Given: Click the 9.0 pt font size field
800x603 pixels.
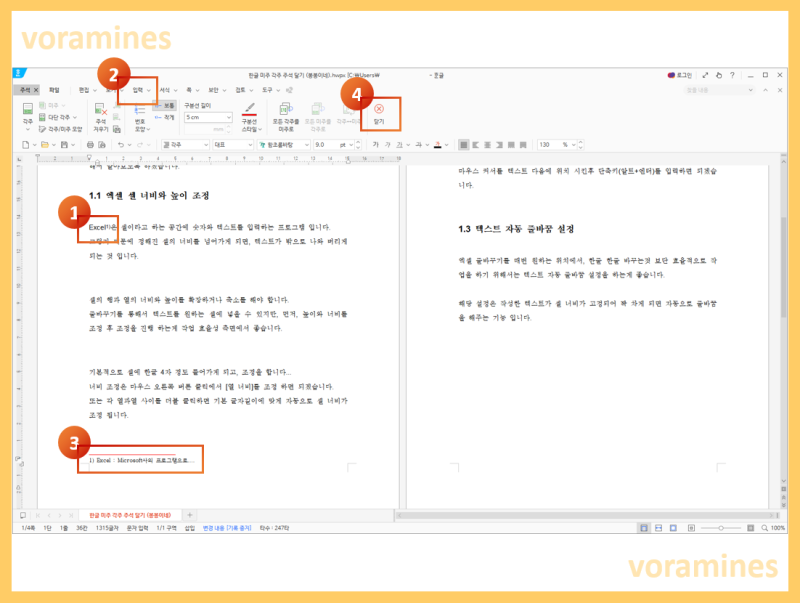Looking at the screenshot, I should pyautogui.click(x=330, y=145).
